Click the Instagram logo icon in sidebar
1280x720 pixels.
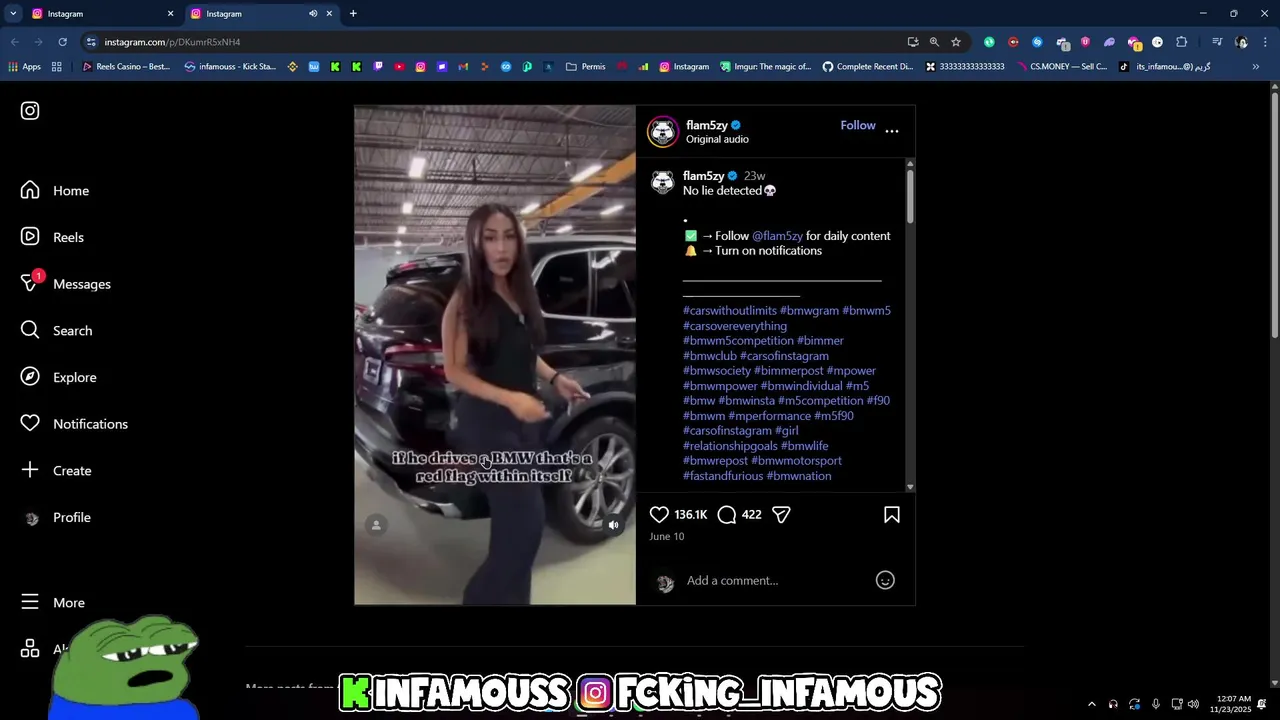click(x=30, y=111)
